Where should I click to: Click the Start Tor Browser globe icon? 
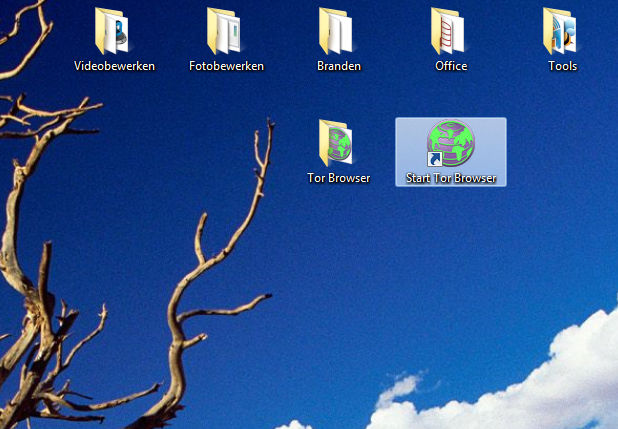coord(451,142)
